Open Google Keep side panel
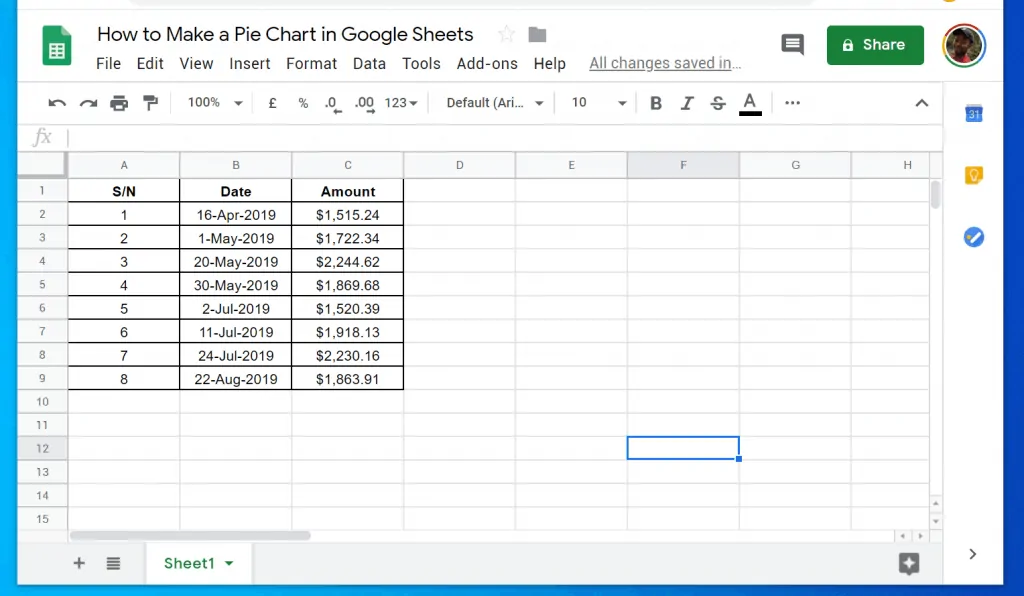Image resolution: width=1024 pixels, height=596 pixels. (x=973, y=175)
